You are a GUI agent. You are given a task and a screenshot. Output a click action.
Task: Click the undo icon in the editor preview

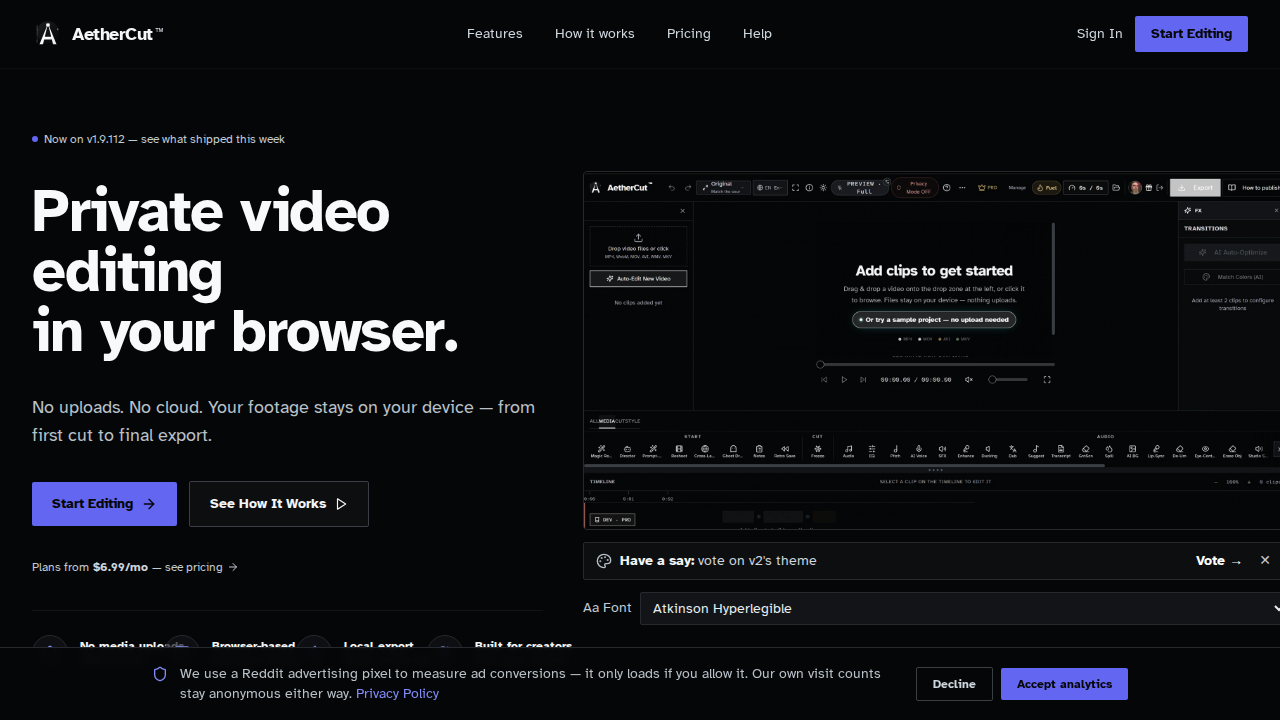tap(672, 188)
